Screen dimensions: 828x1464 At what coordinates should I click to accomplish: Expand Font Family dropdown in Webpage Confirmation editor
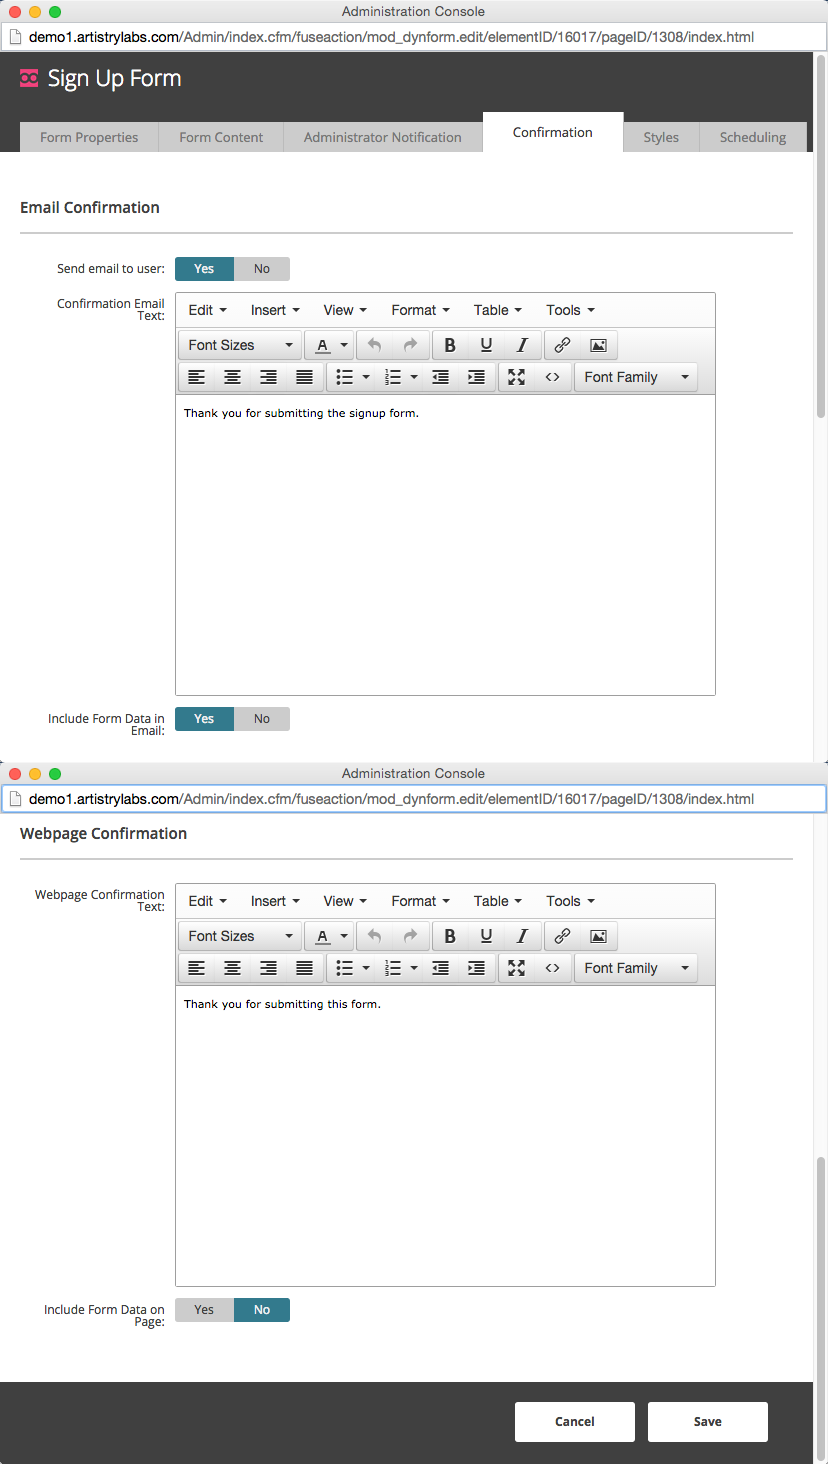[x=636, y=968]
